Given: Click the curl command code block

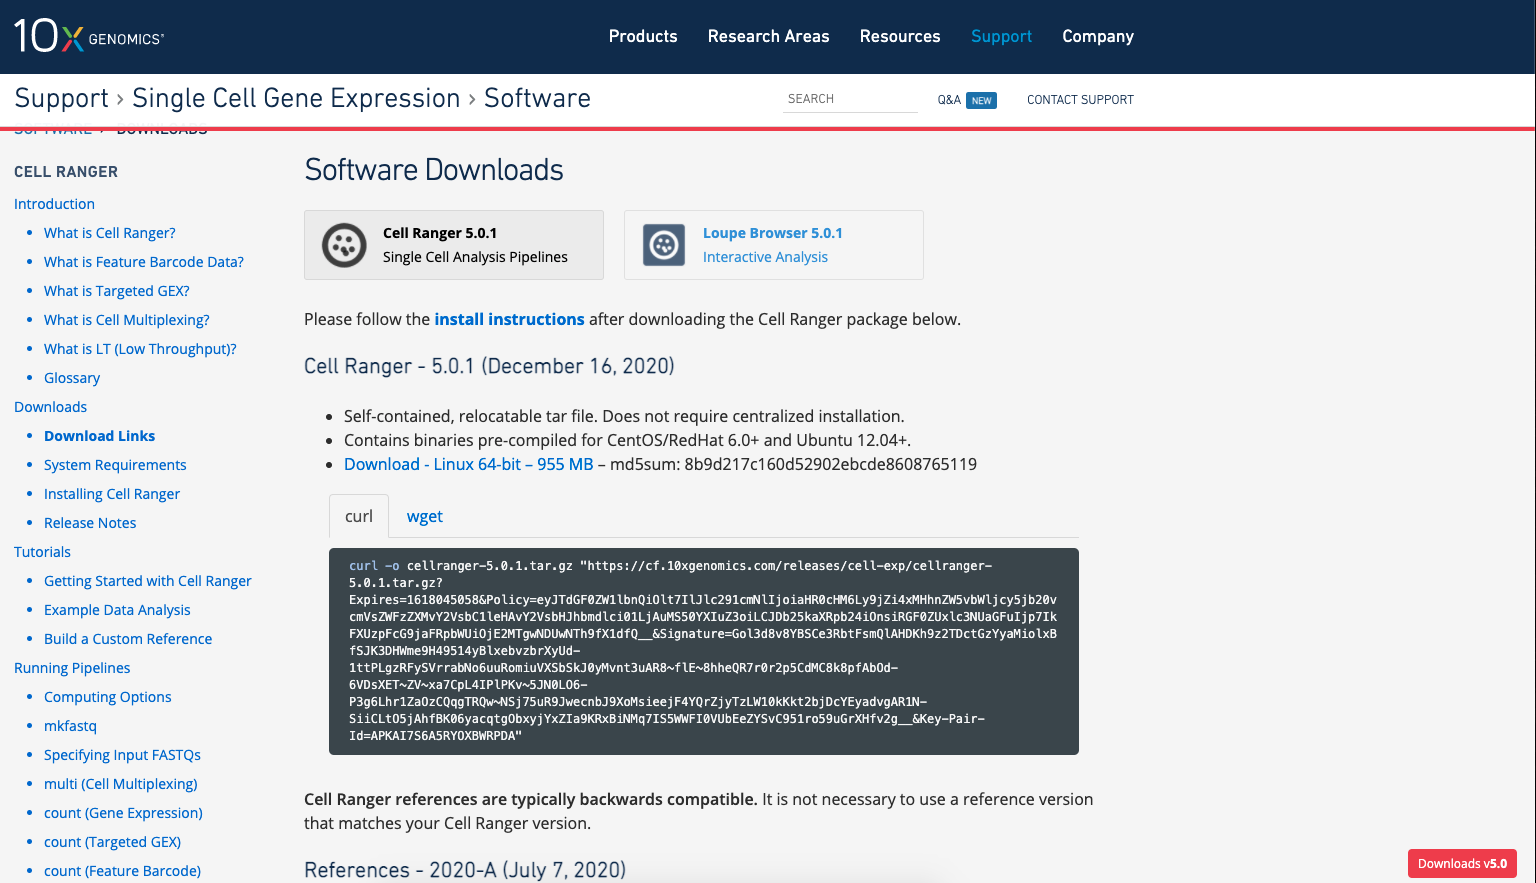Looking at the screenshot, I should tap(704, 651).
